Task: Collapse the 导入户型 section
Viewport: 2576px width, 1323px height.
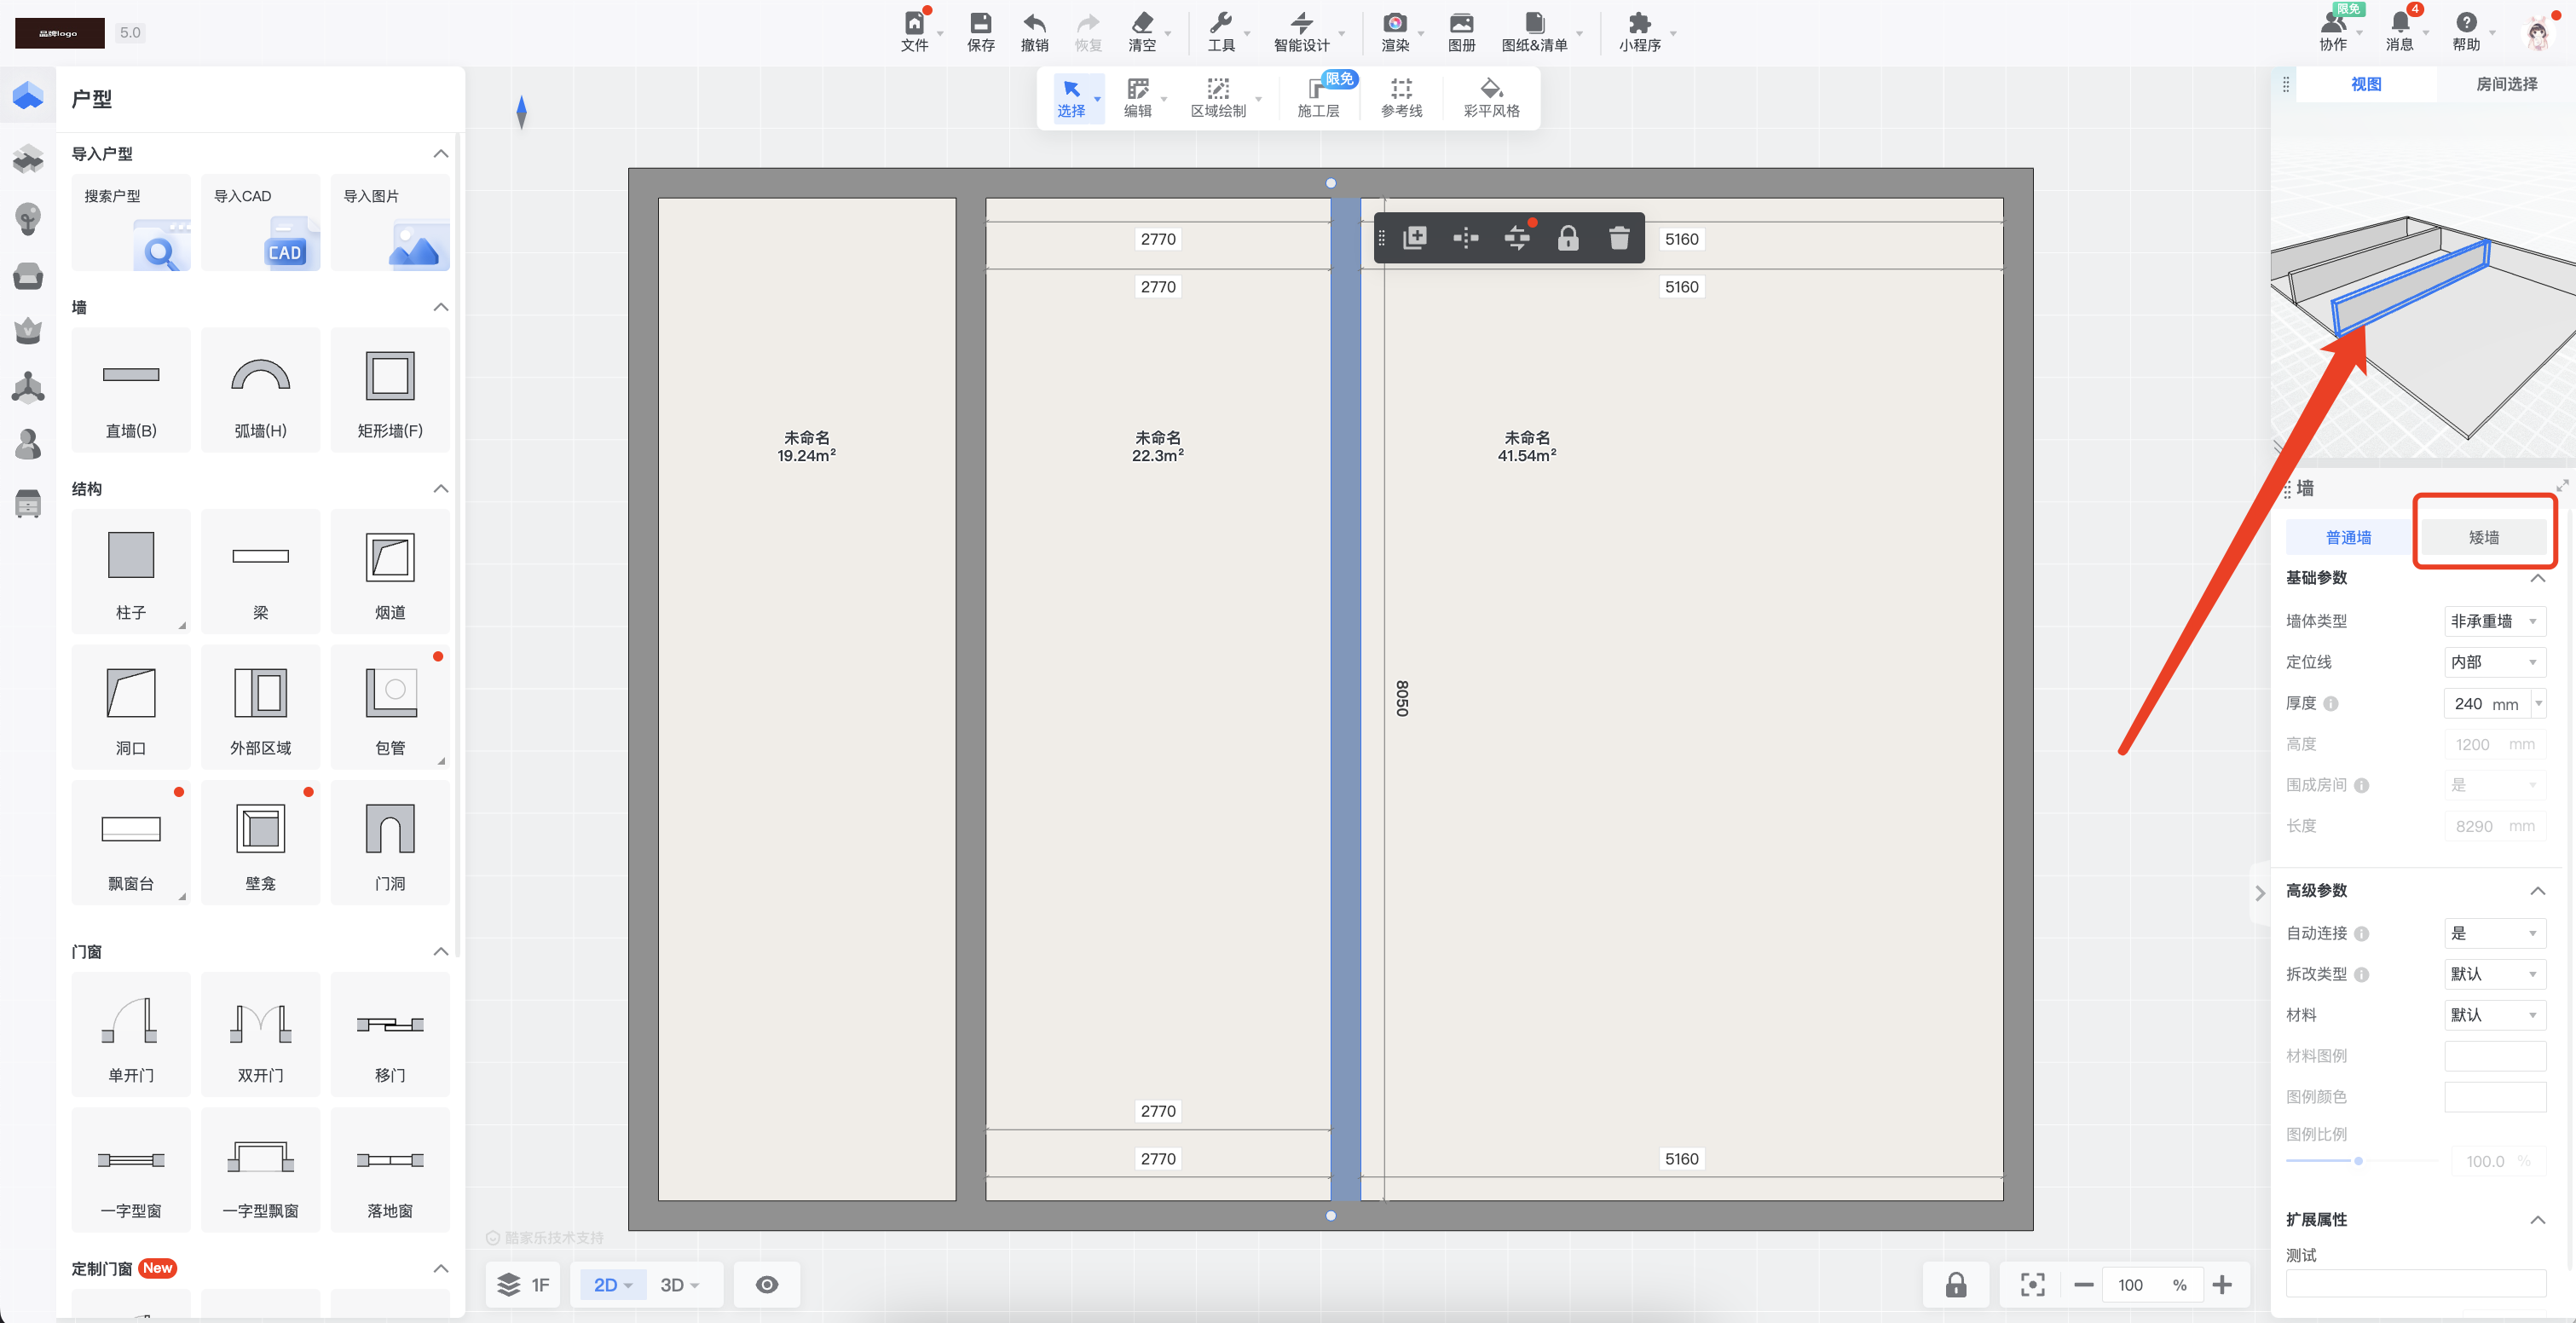Action: pyautogui.click(x=440, y=154)
